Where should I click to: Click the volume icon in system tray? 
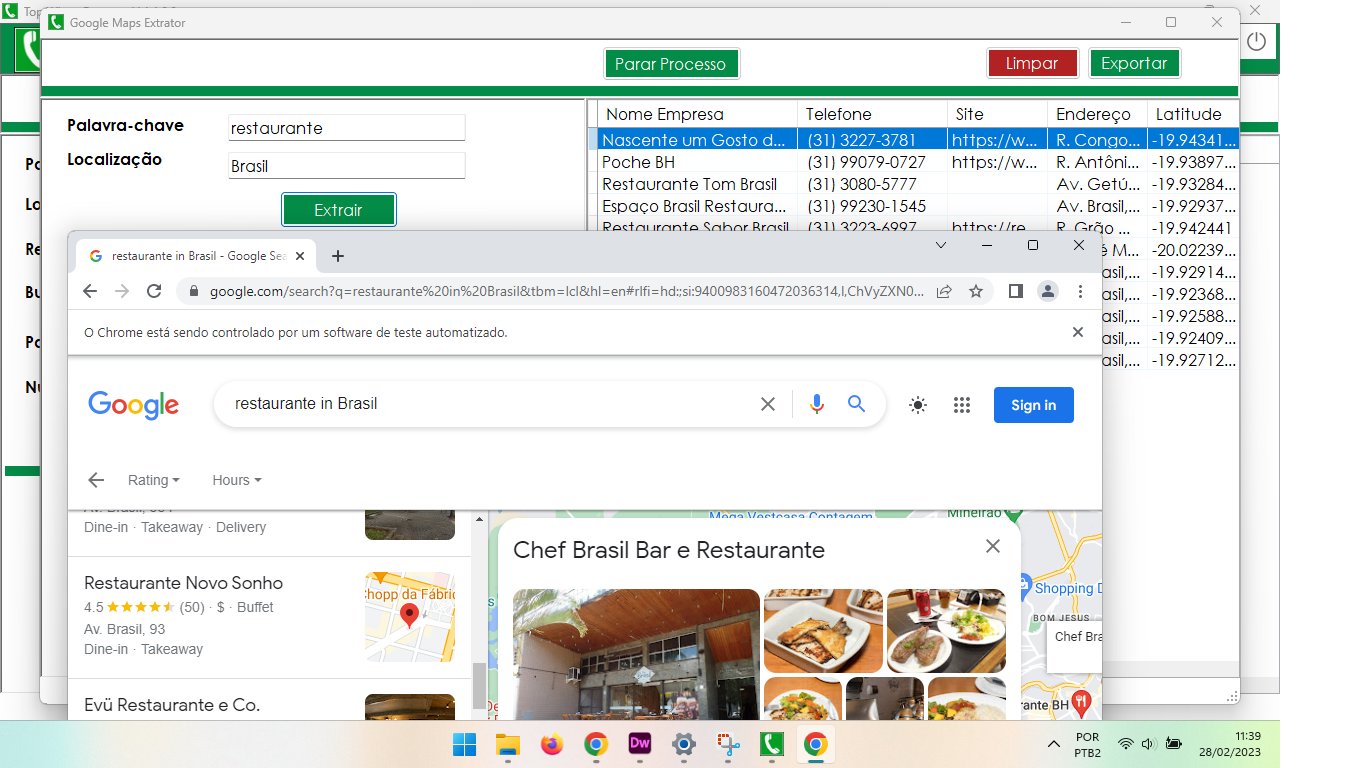click(x=1149, y=744)
